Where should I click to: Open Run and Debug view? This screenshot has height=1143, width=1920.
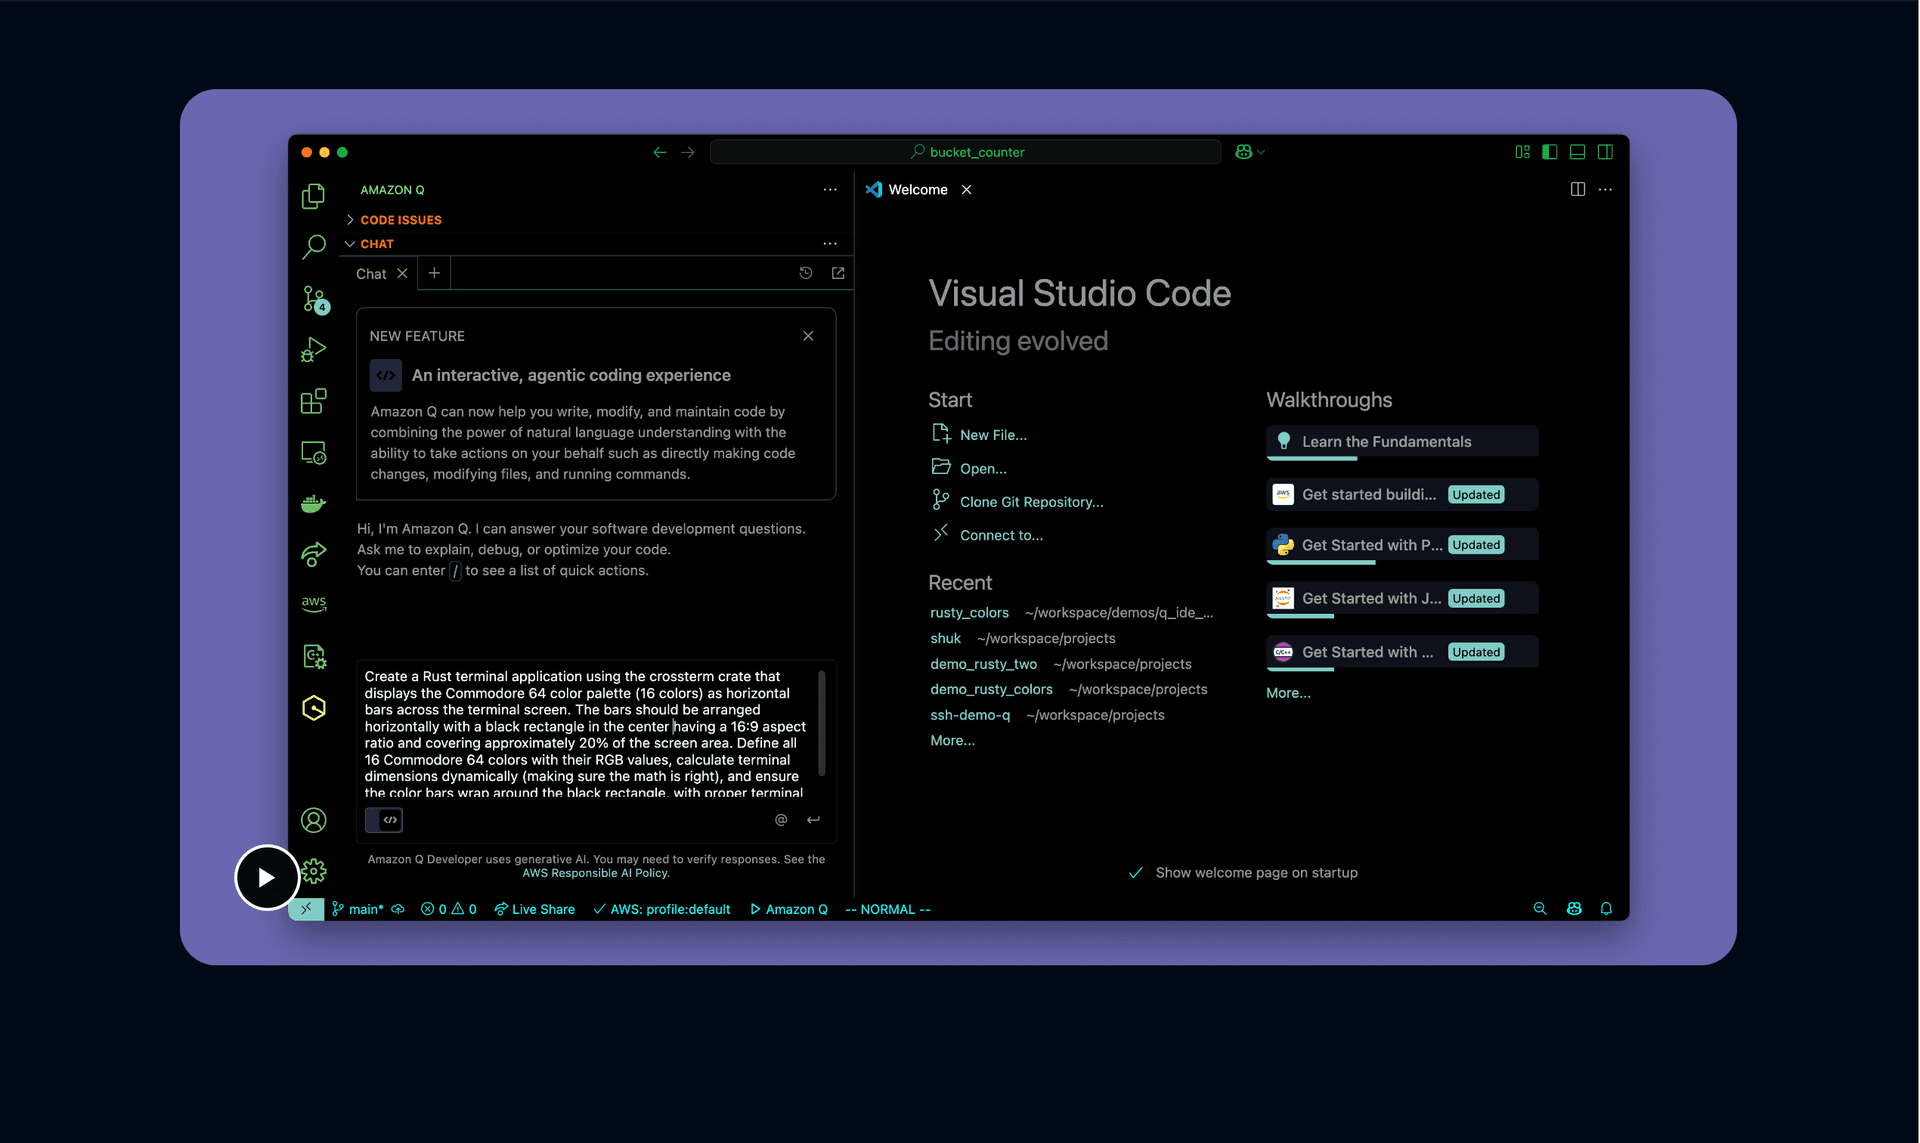[x=313, y=350]
